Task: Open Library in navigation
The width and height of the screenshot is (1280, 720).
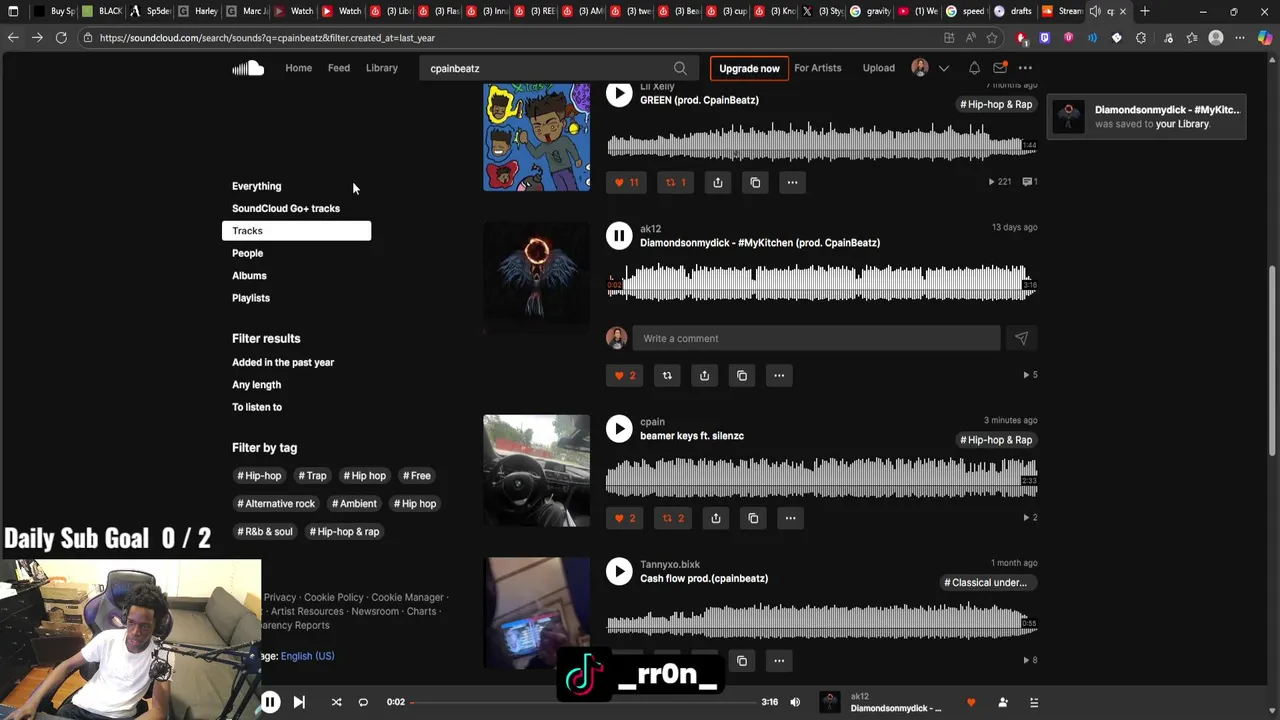Action: point(382,68)
